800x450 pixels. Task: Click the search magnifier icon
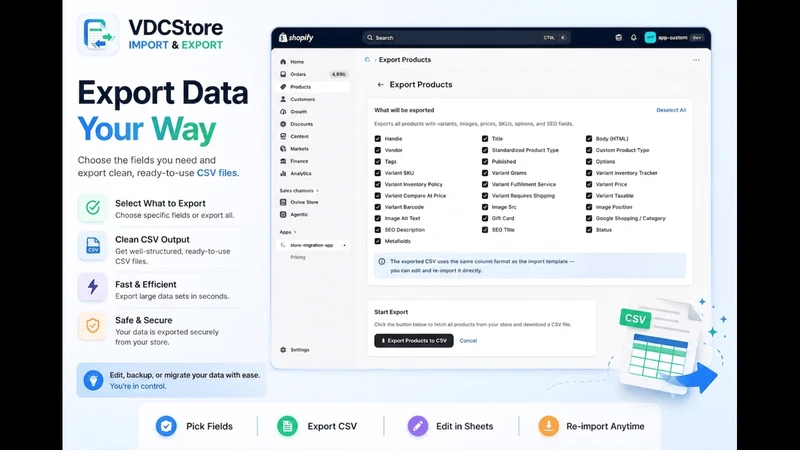(x=370, y=38)
